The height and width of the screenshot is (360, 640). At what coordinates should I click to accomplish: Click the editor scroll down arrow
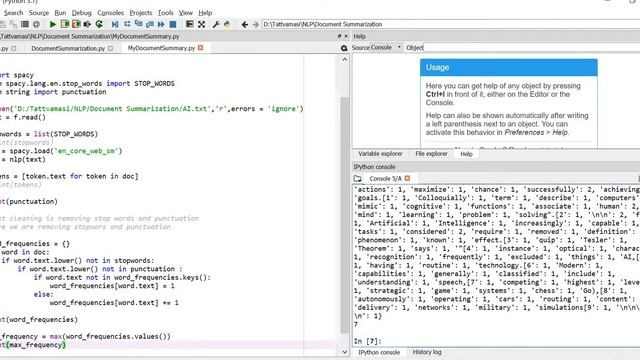click(344, 352)
